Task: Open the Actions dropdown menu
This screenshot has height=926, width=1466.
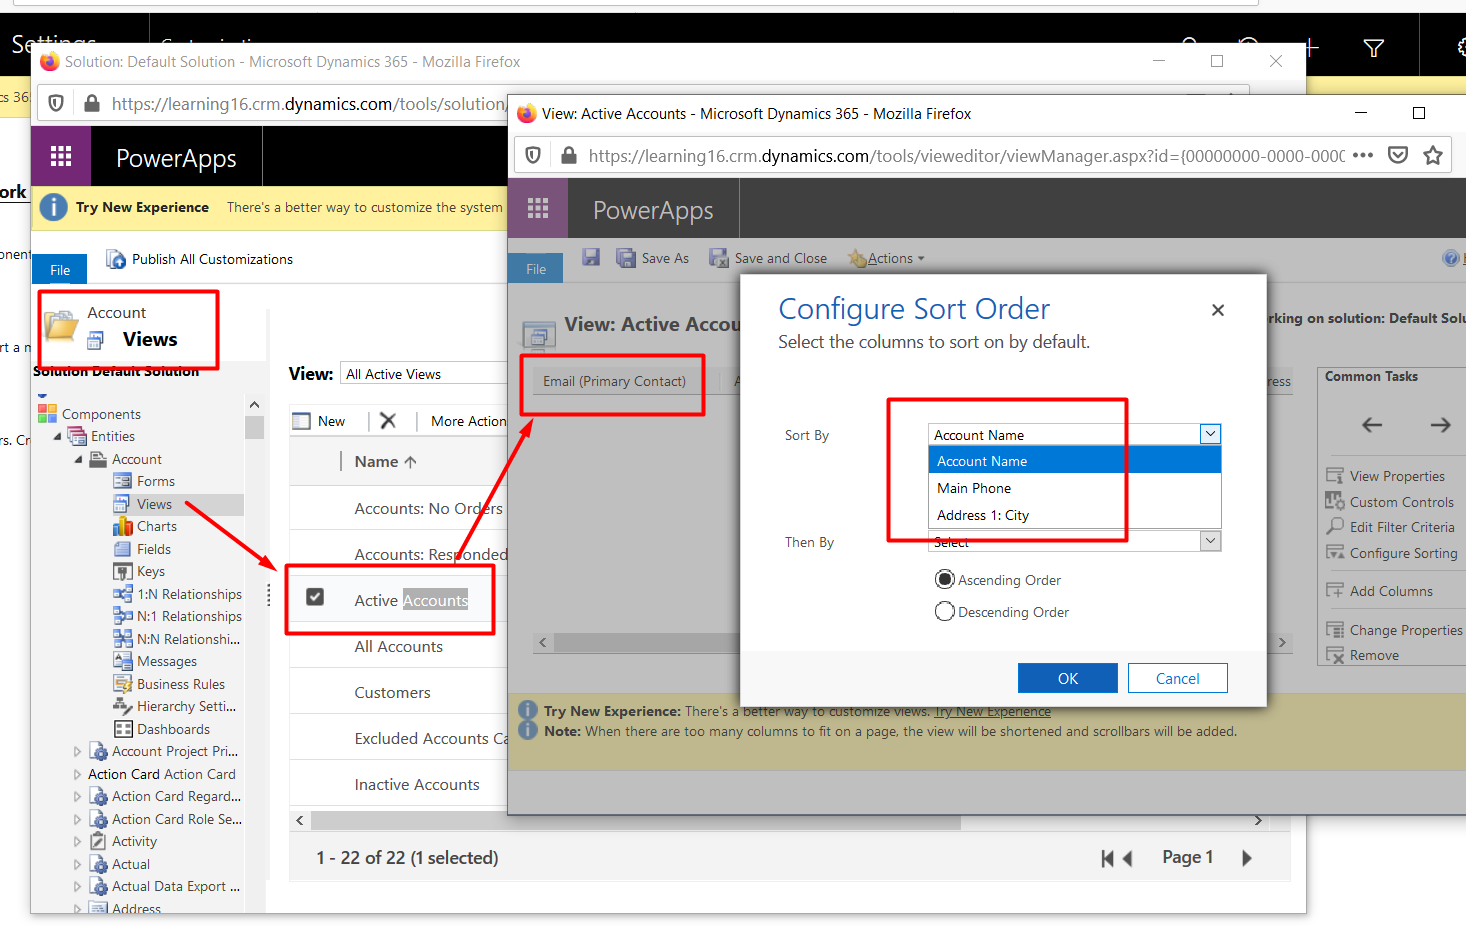Action: point(887,258)
